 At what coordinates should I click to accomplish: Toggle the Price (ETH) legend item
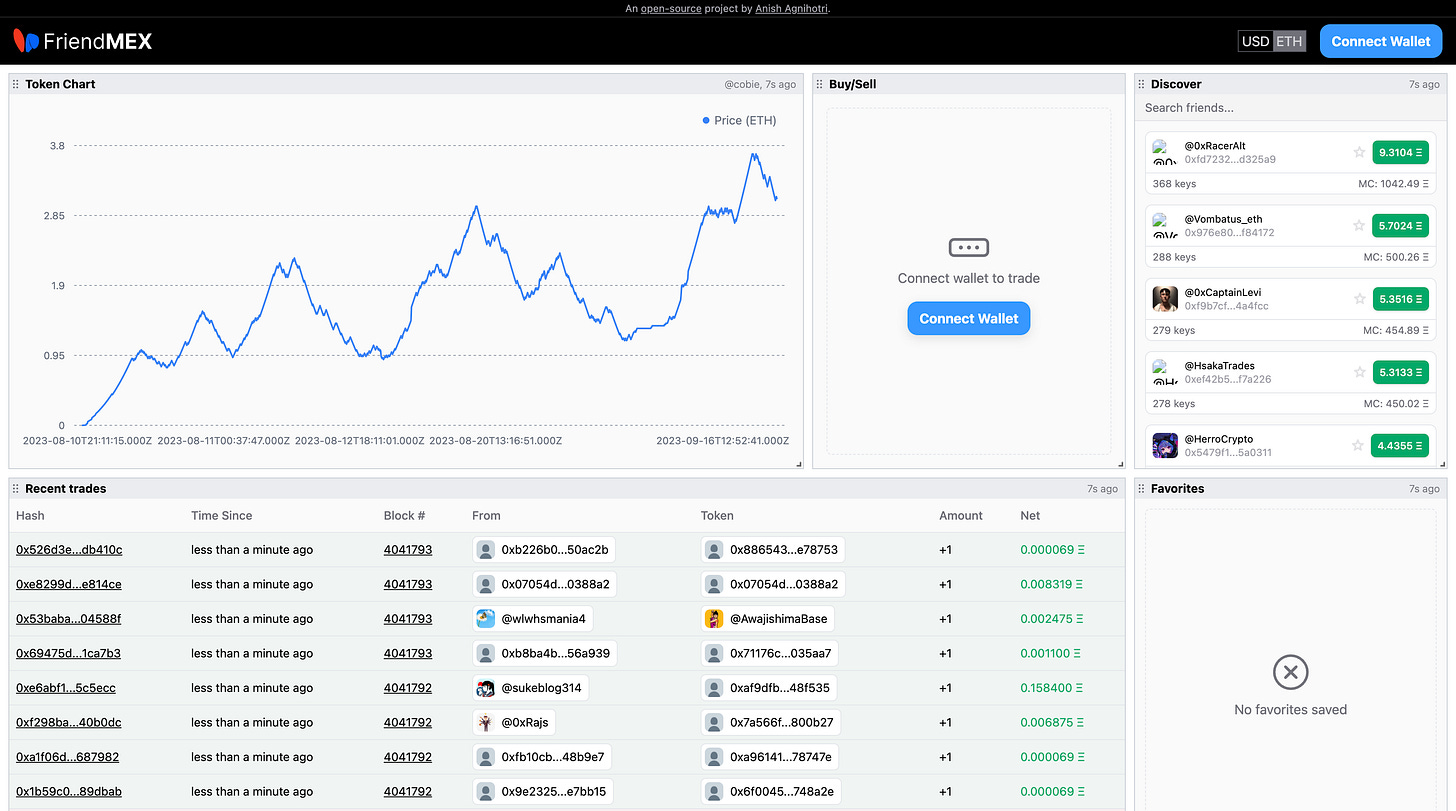[739, 120]
